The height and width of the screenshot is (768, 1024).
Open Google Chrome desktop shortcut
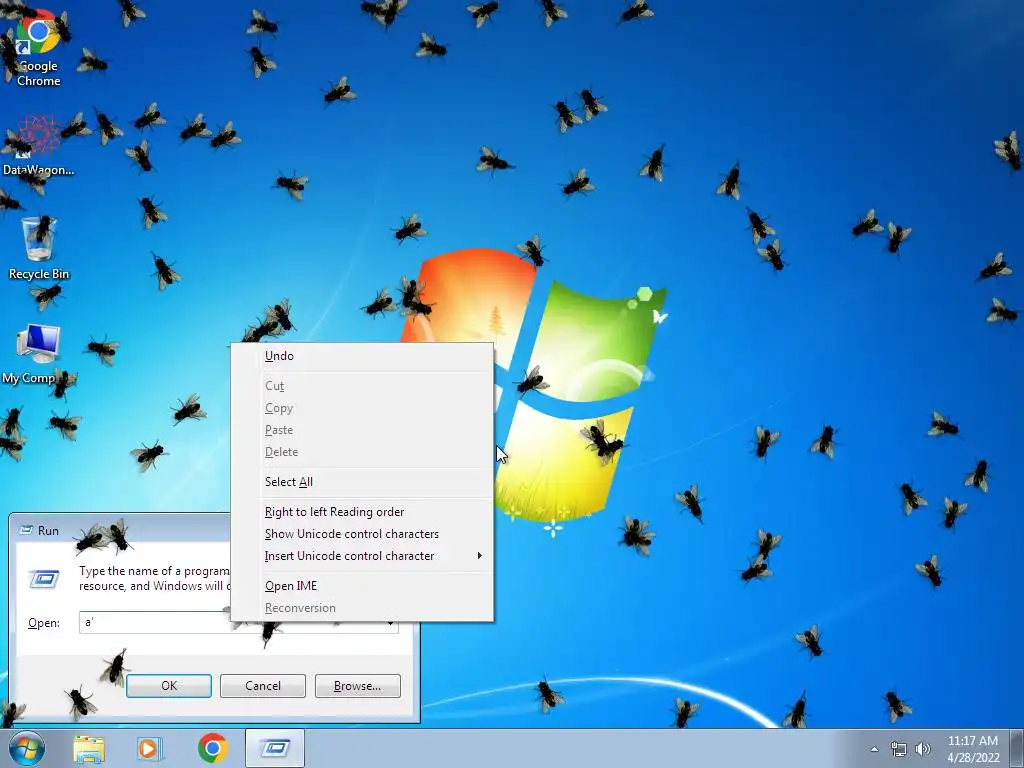tap(38, 49)
